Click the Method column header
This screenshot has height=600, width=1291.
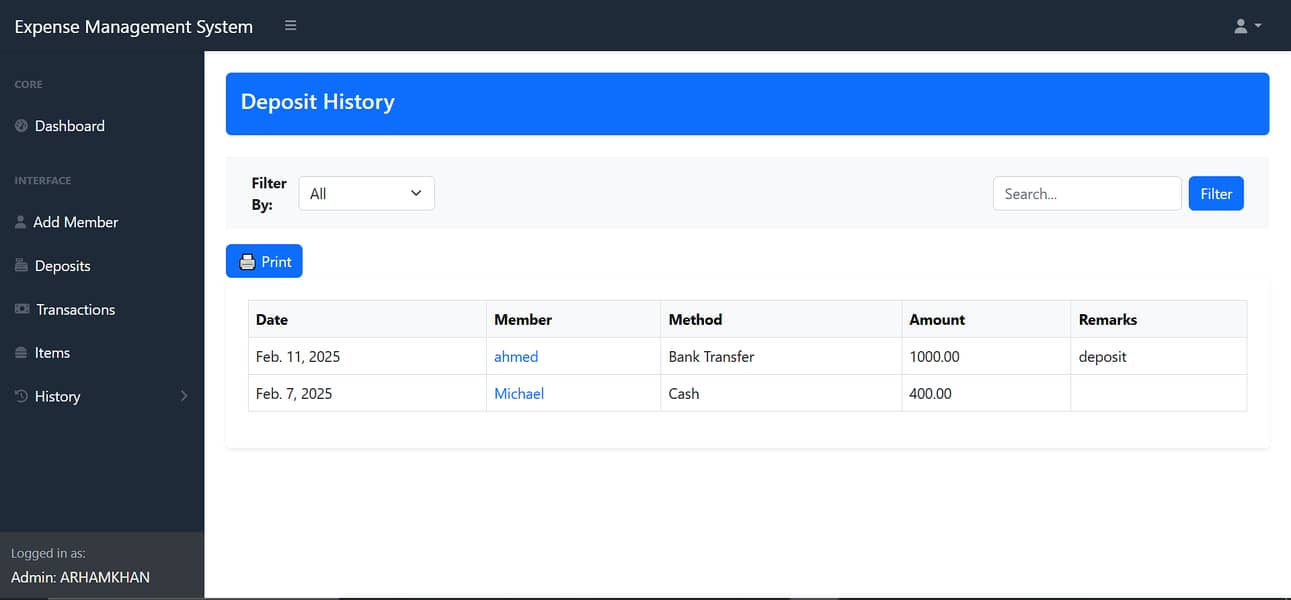pyautogui.click(x=782, y=320)
